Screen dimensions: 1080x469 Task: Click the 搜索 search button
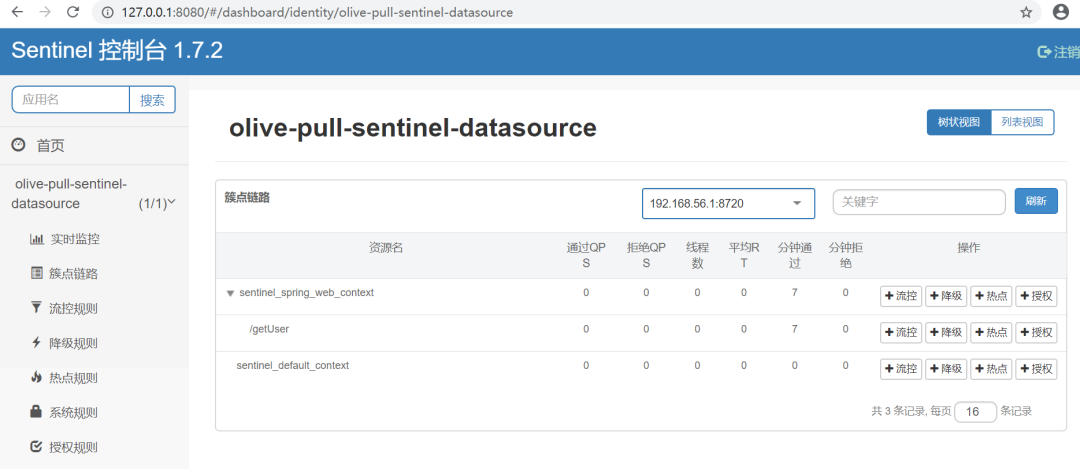click(152, 100)
